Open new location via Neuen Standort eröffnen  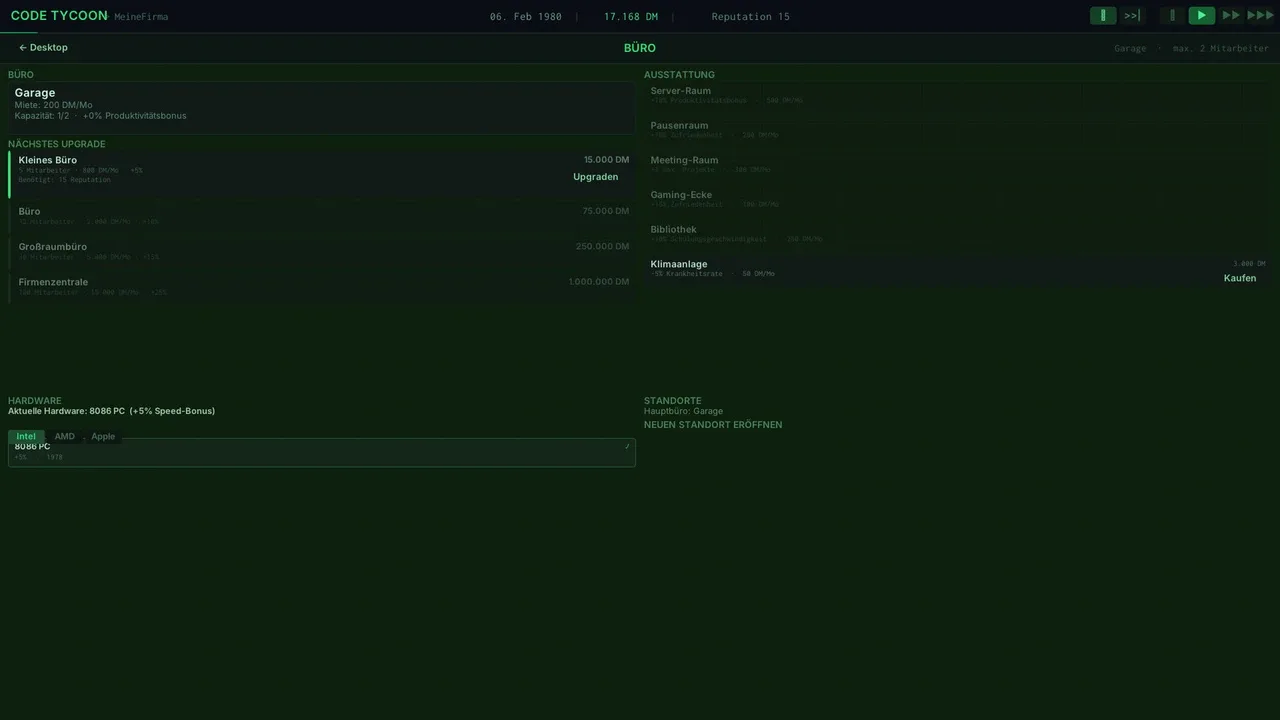(x=713, y=425)
